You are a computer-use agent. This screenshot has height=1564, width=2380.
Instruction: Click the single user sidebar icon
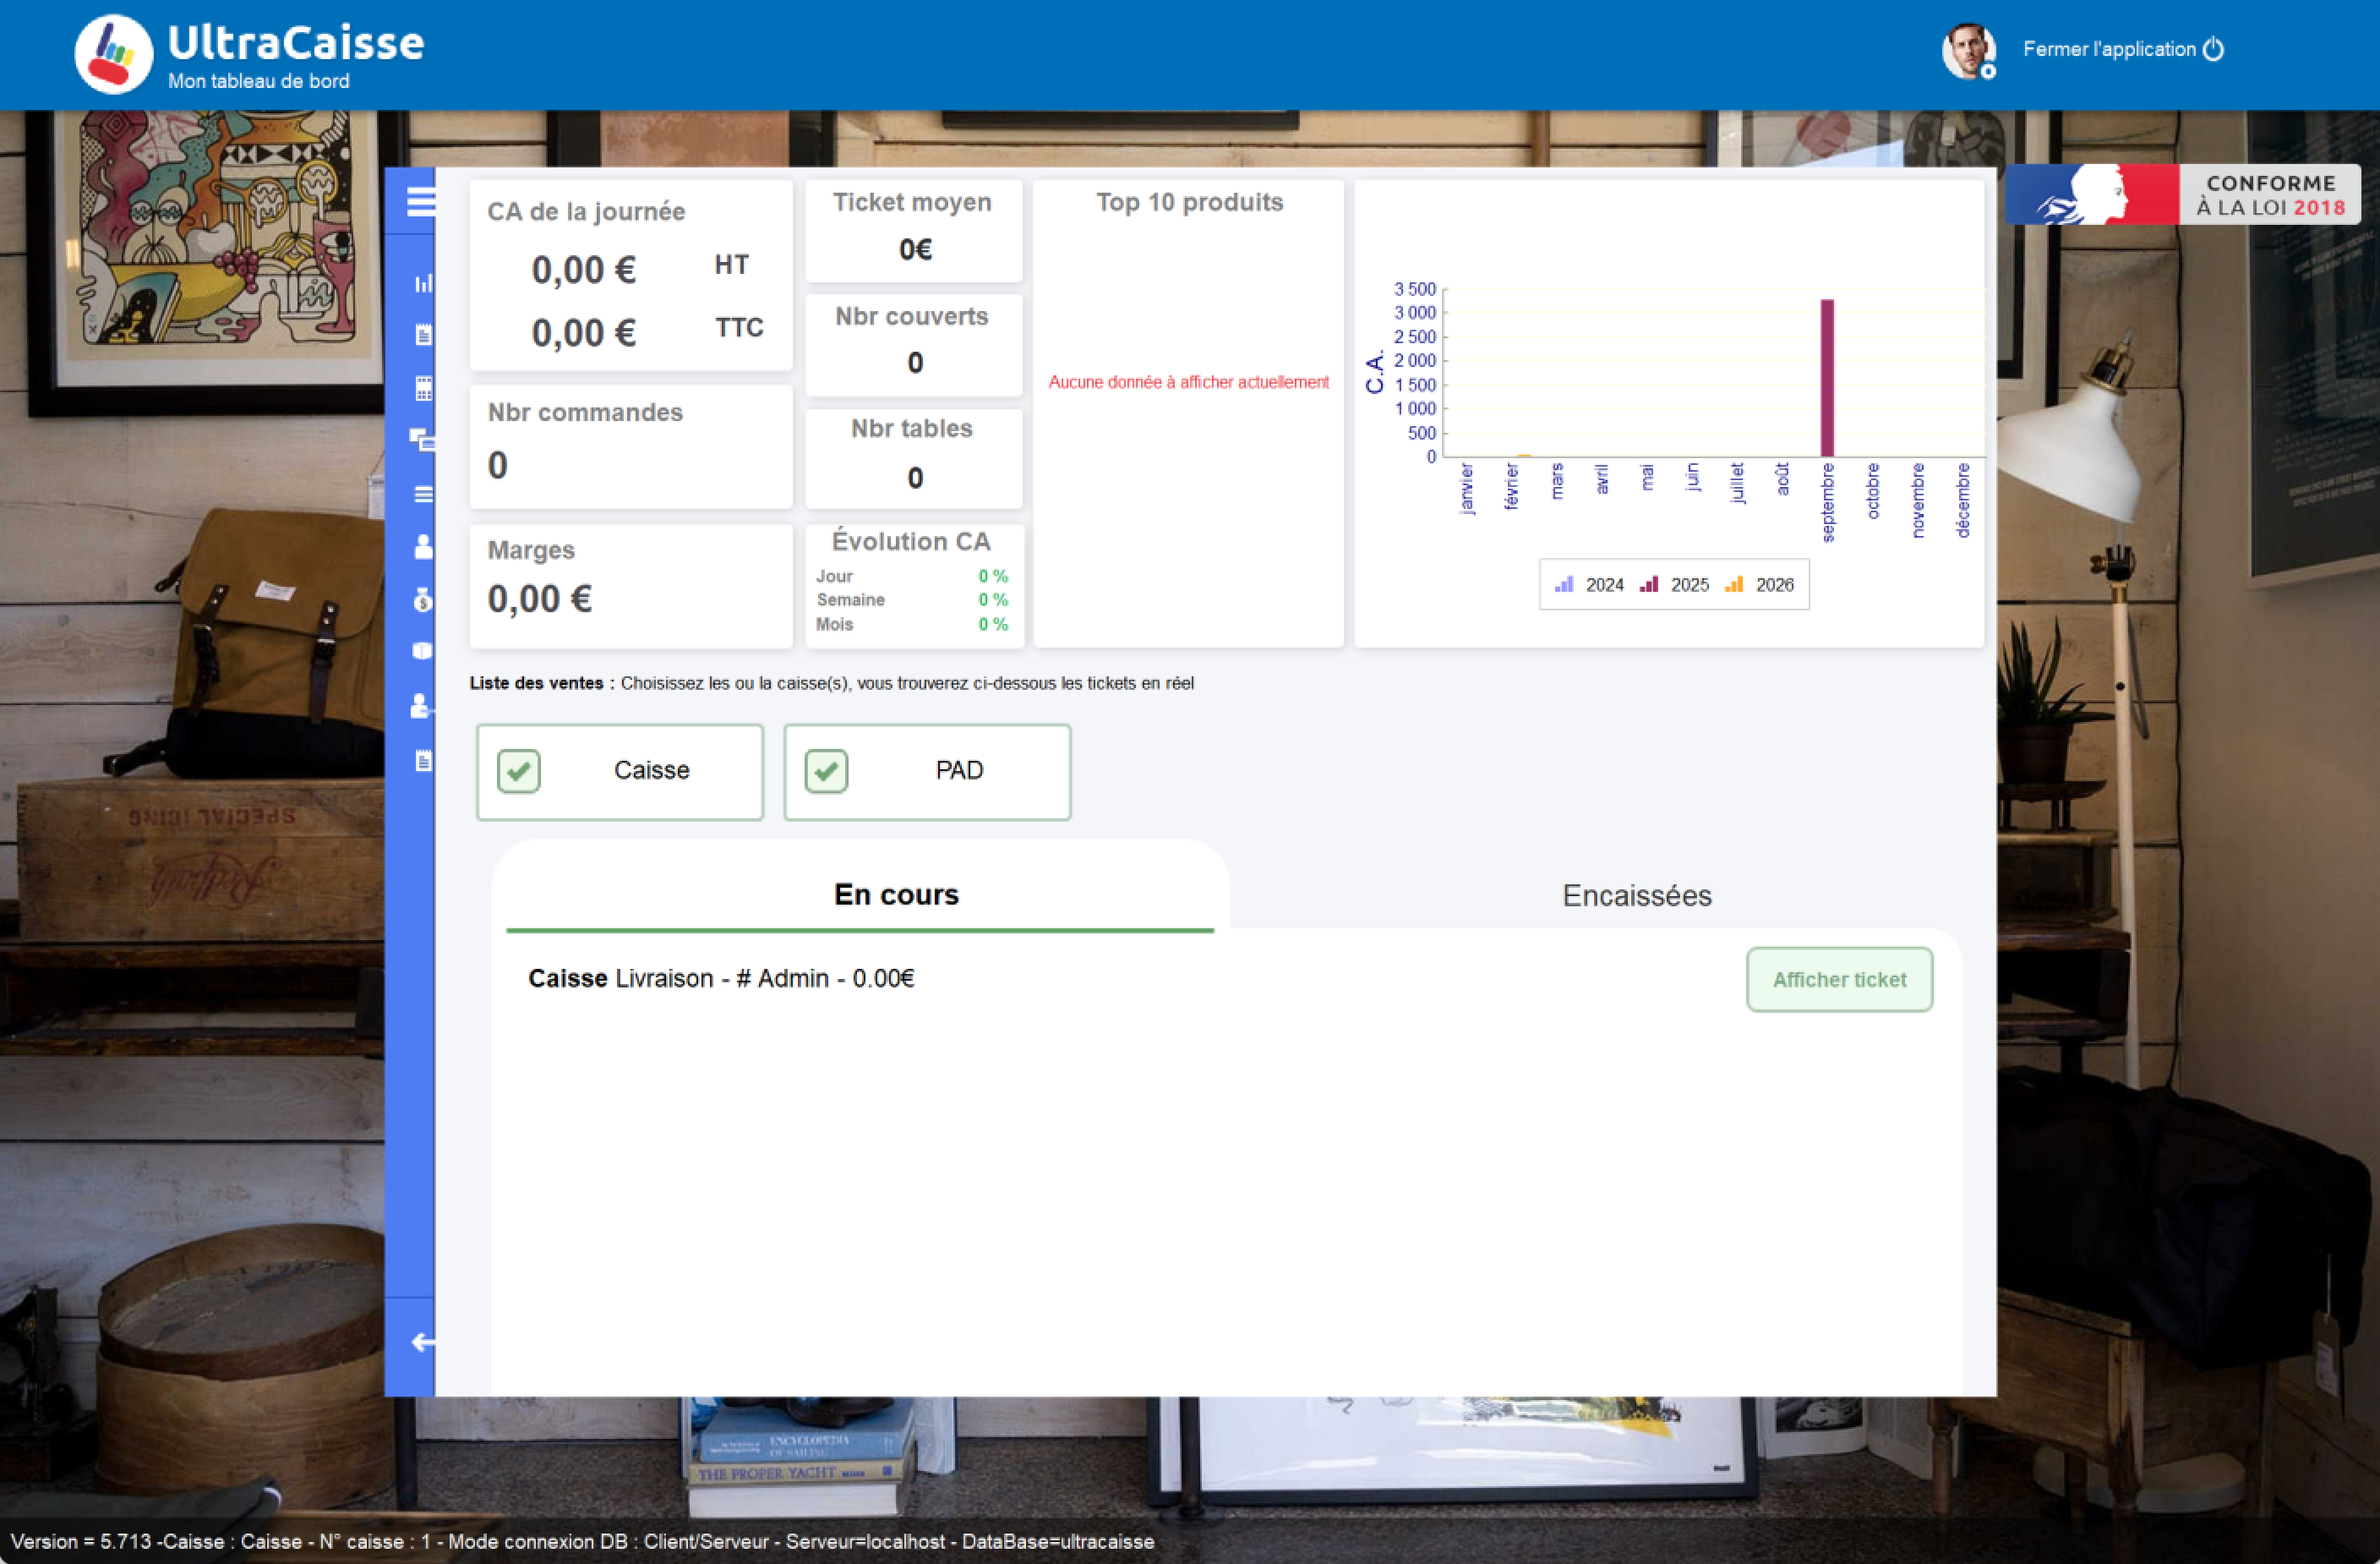pos(423,546)
